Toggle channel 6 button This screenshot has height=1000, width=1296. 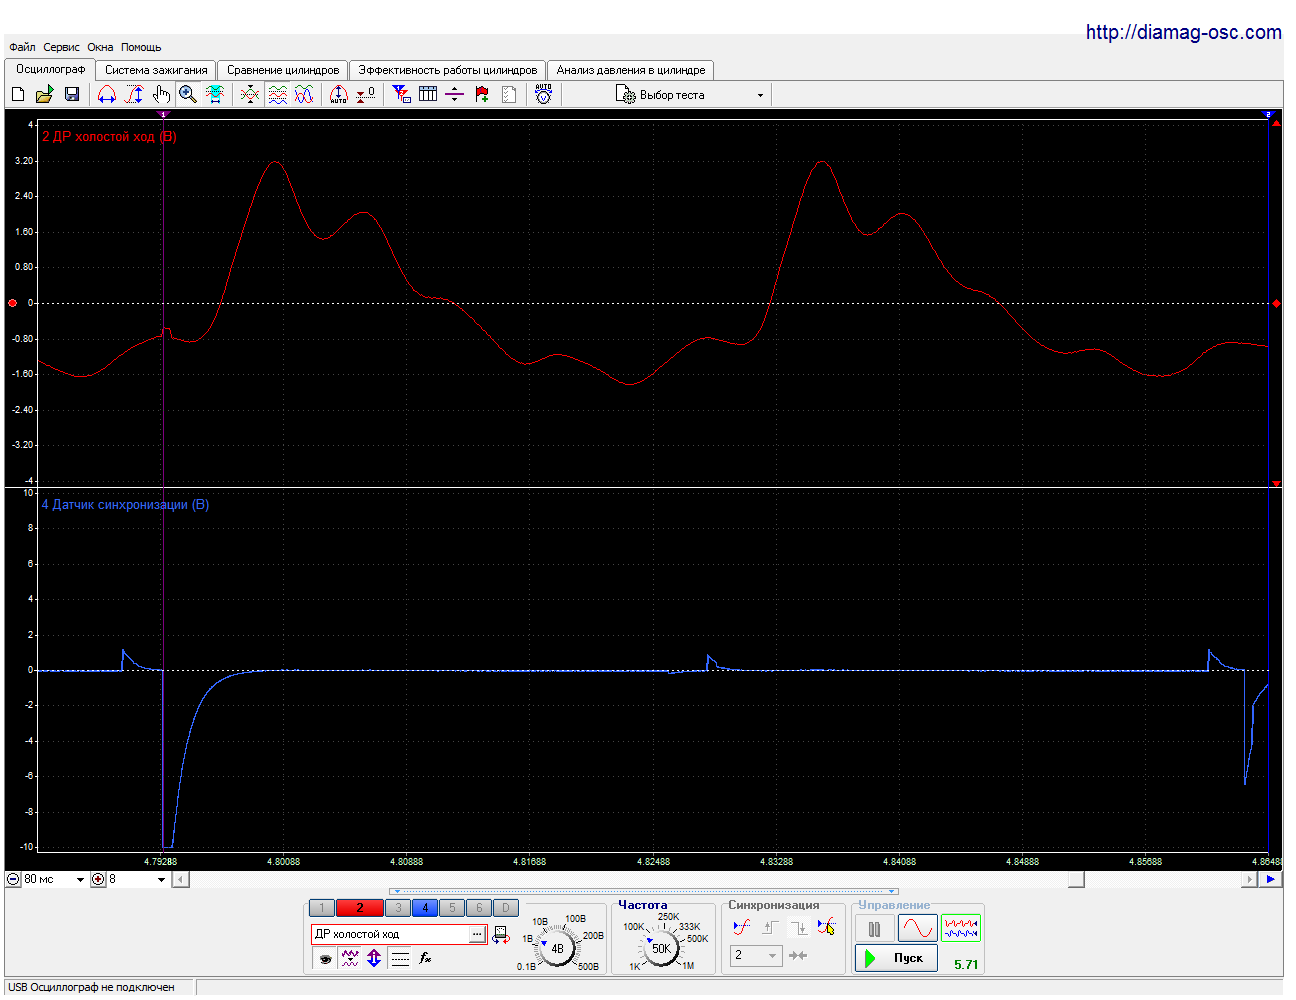coord(479,908)
